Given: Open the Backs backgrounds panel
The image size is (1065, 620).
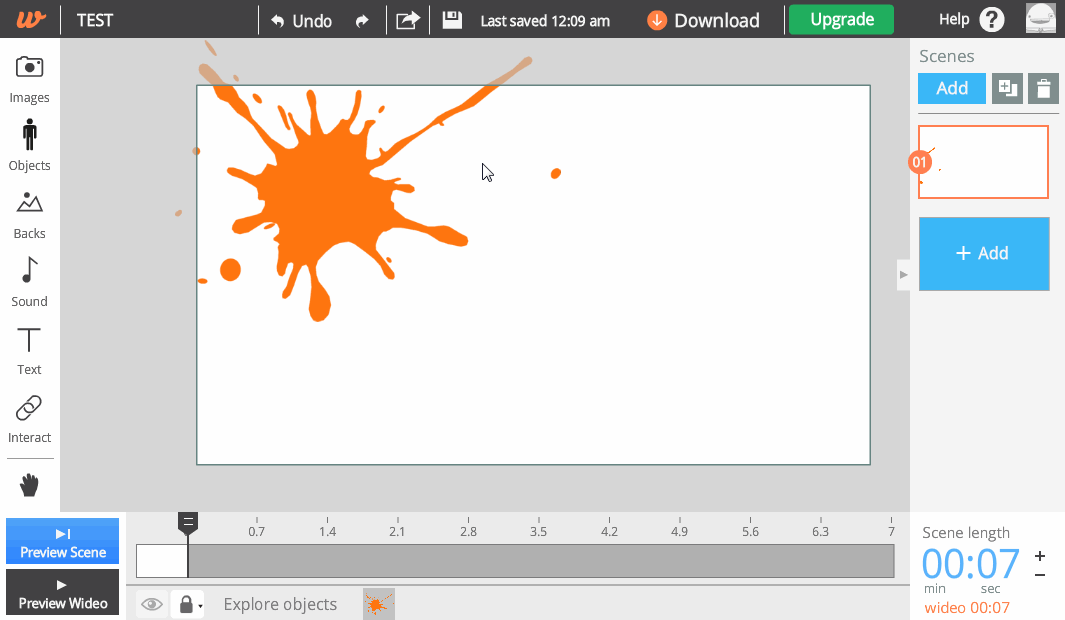Looking at the screenshot, I should tap(29, 215).
